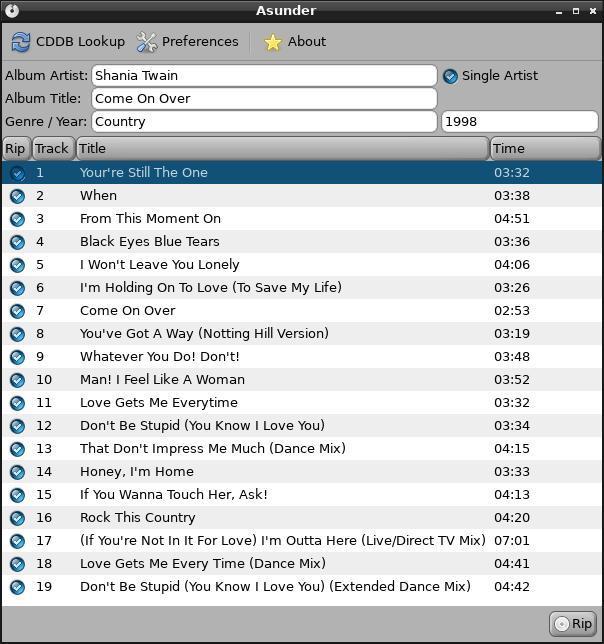
Task: Minimize the Asunder window
Action: point(559,12)
